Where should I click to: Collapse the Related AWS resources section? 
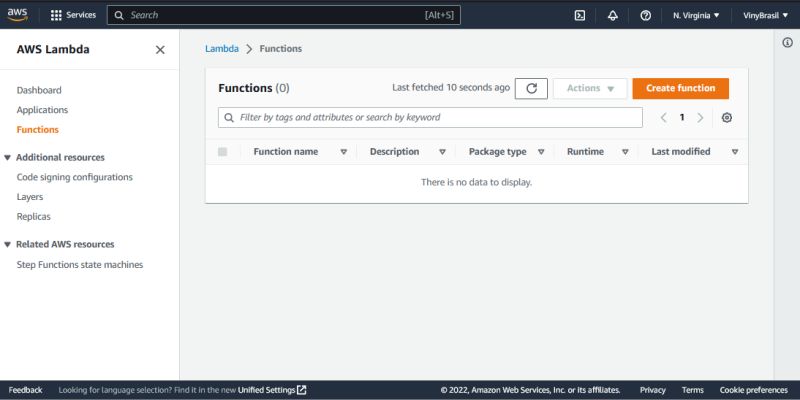click(x=7, y=244)
